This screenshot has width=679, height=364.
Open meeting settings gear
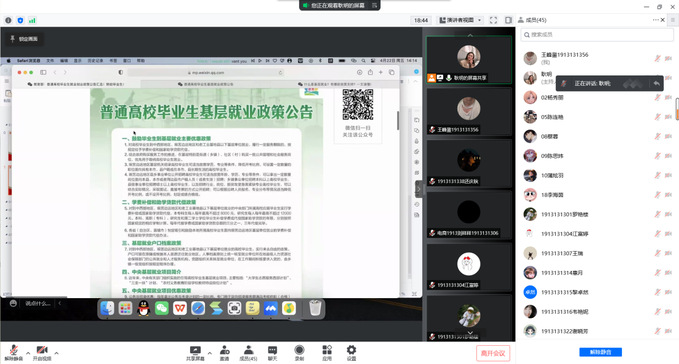click(x=351, y=353)
